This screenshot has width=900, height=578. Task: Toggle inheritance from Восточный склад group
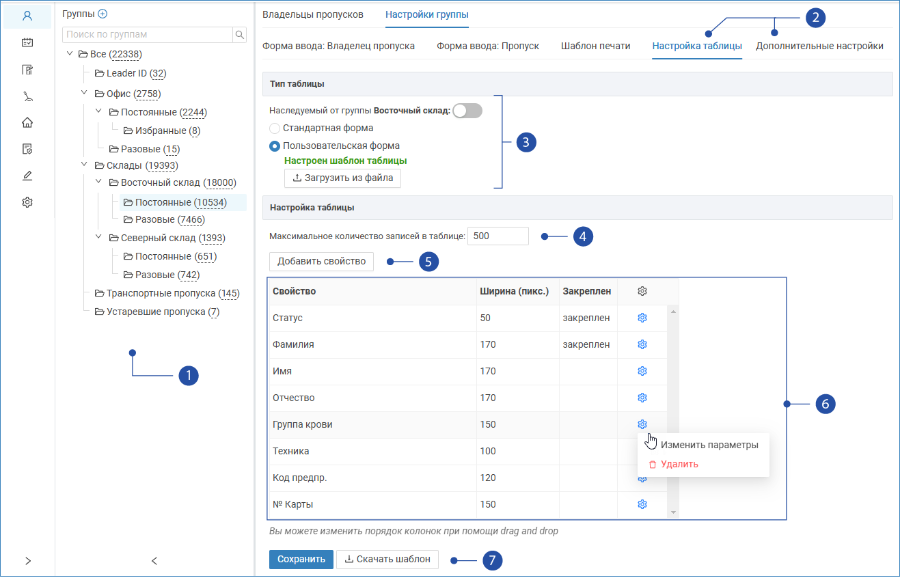point(467,111)
